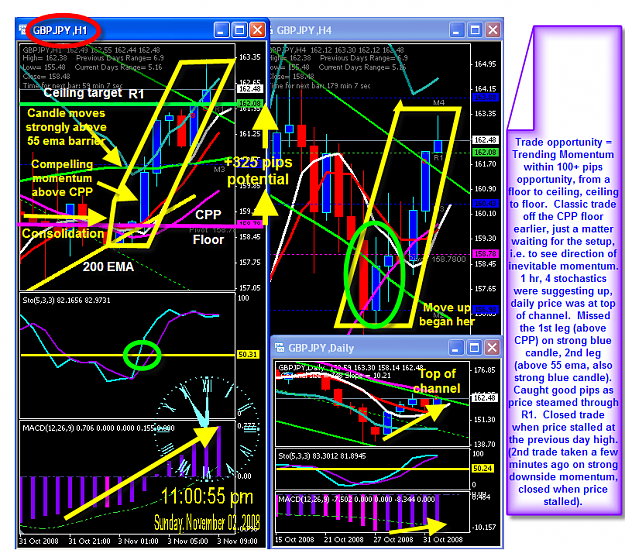Screen dimensions: 625x550
Task: Click the 31 Oct 21:00 time axis label
Action: click(89, 541)
